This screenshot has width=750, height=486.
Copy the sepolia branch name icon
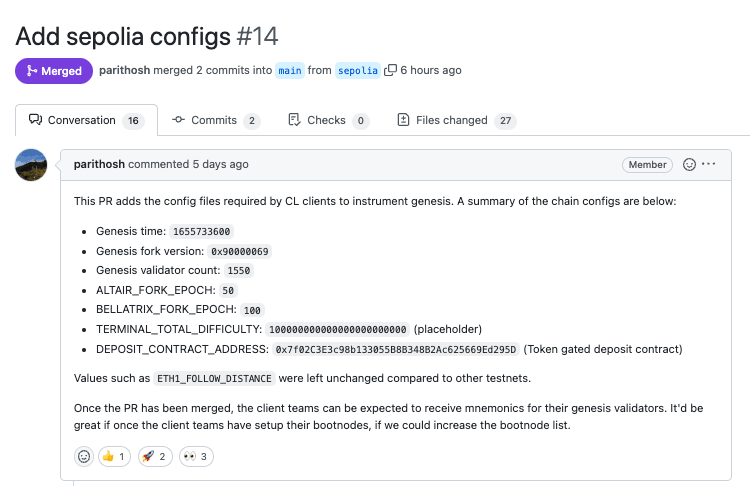tap(390, 70)
